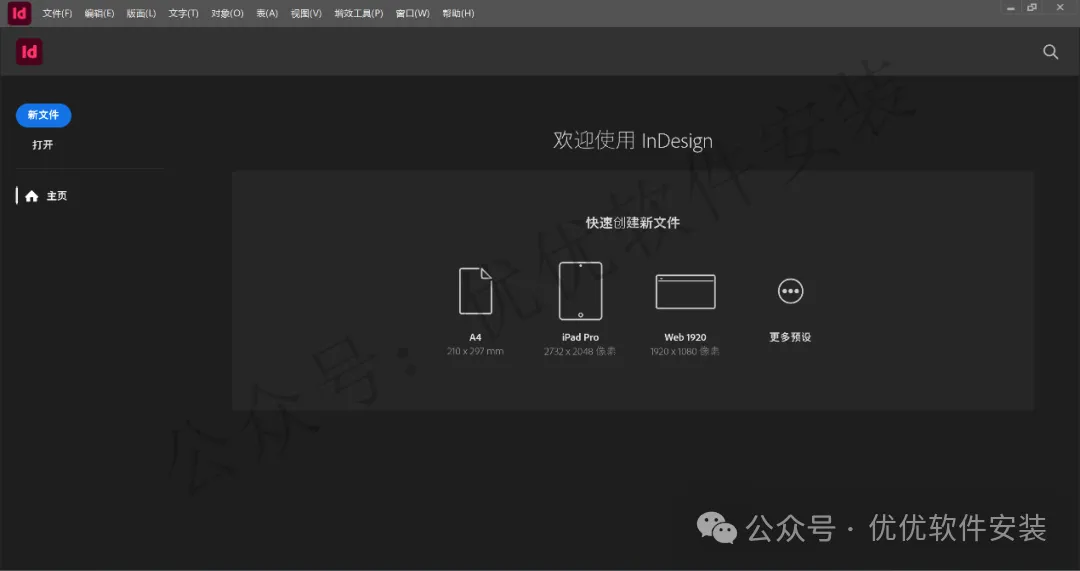Open the search magnifier icon
This screenshot has width=1080, height=571.
tap(1050, 52)
